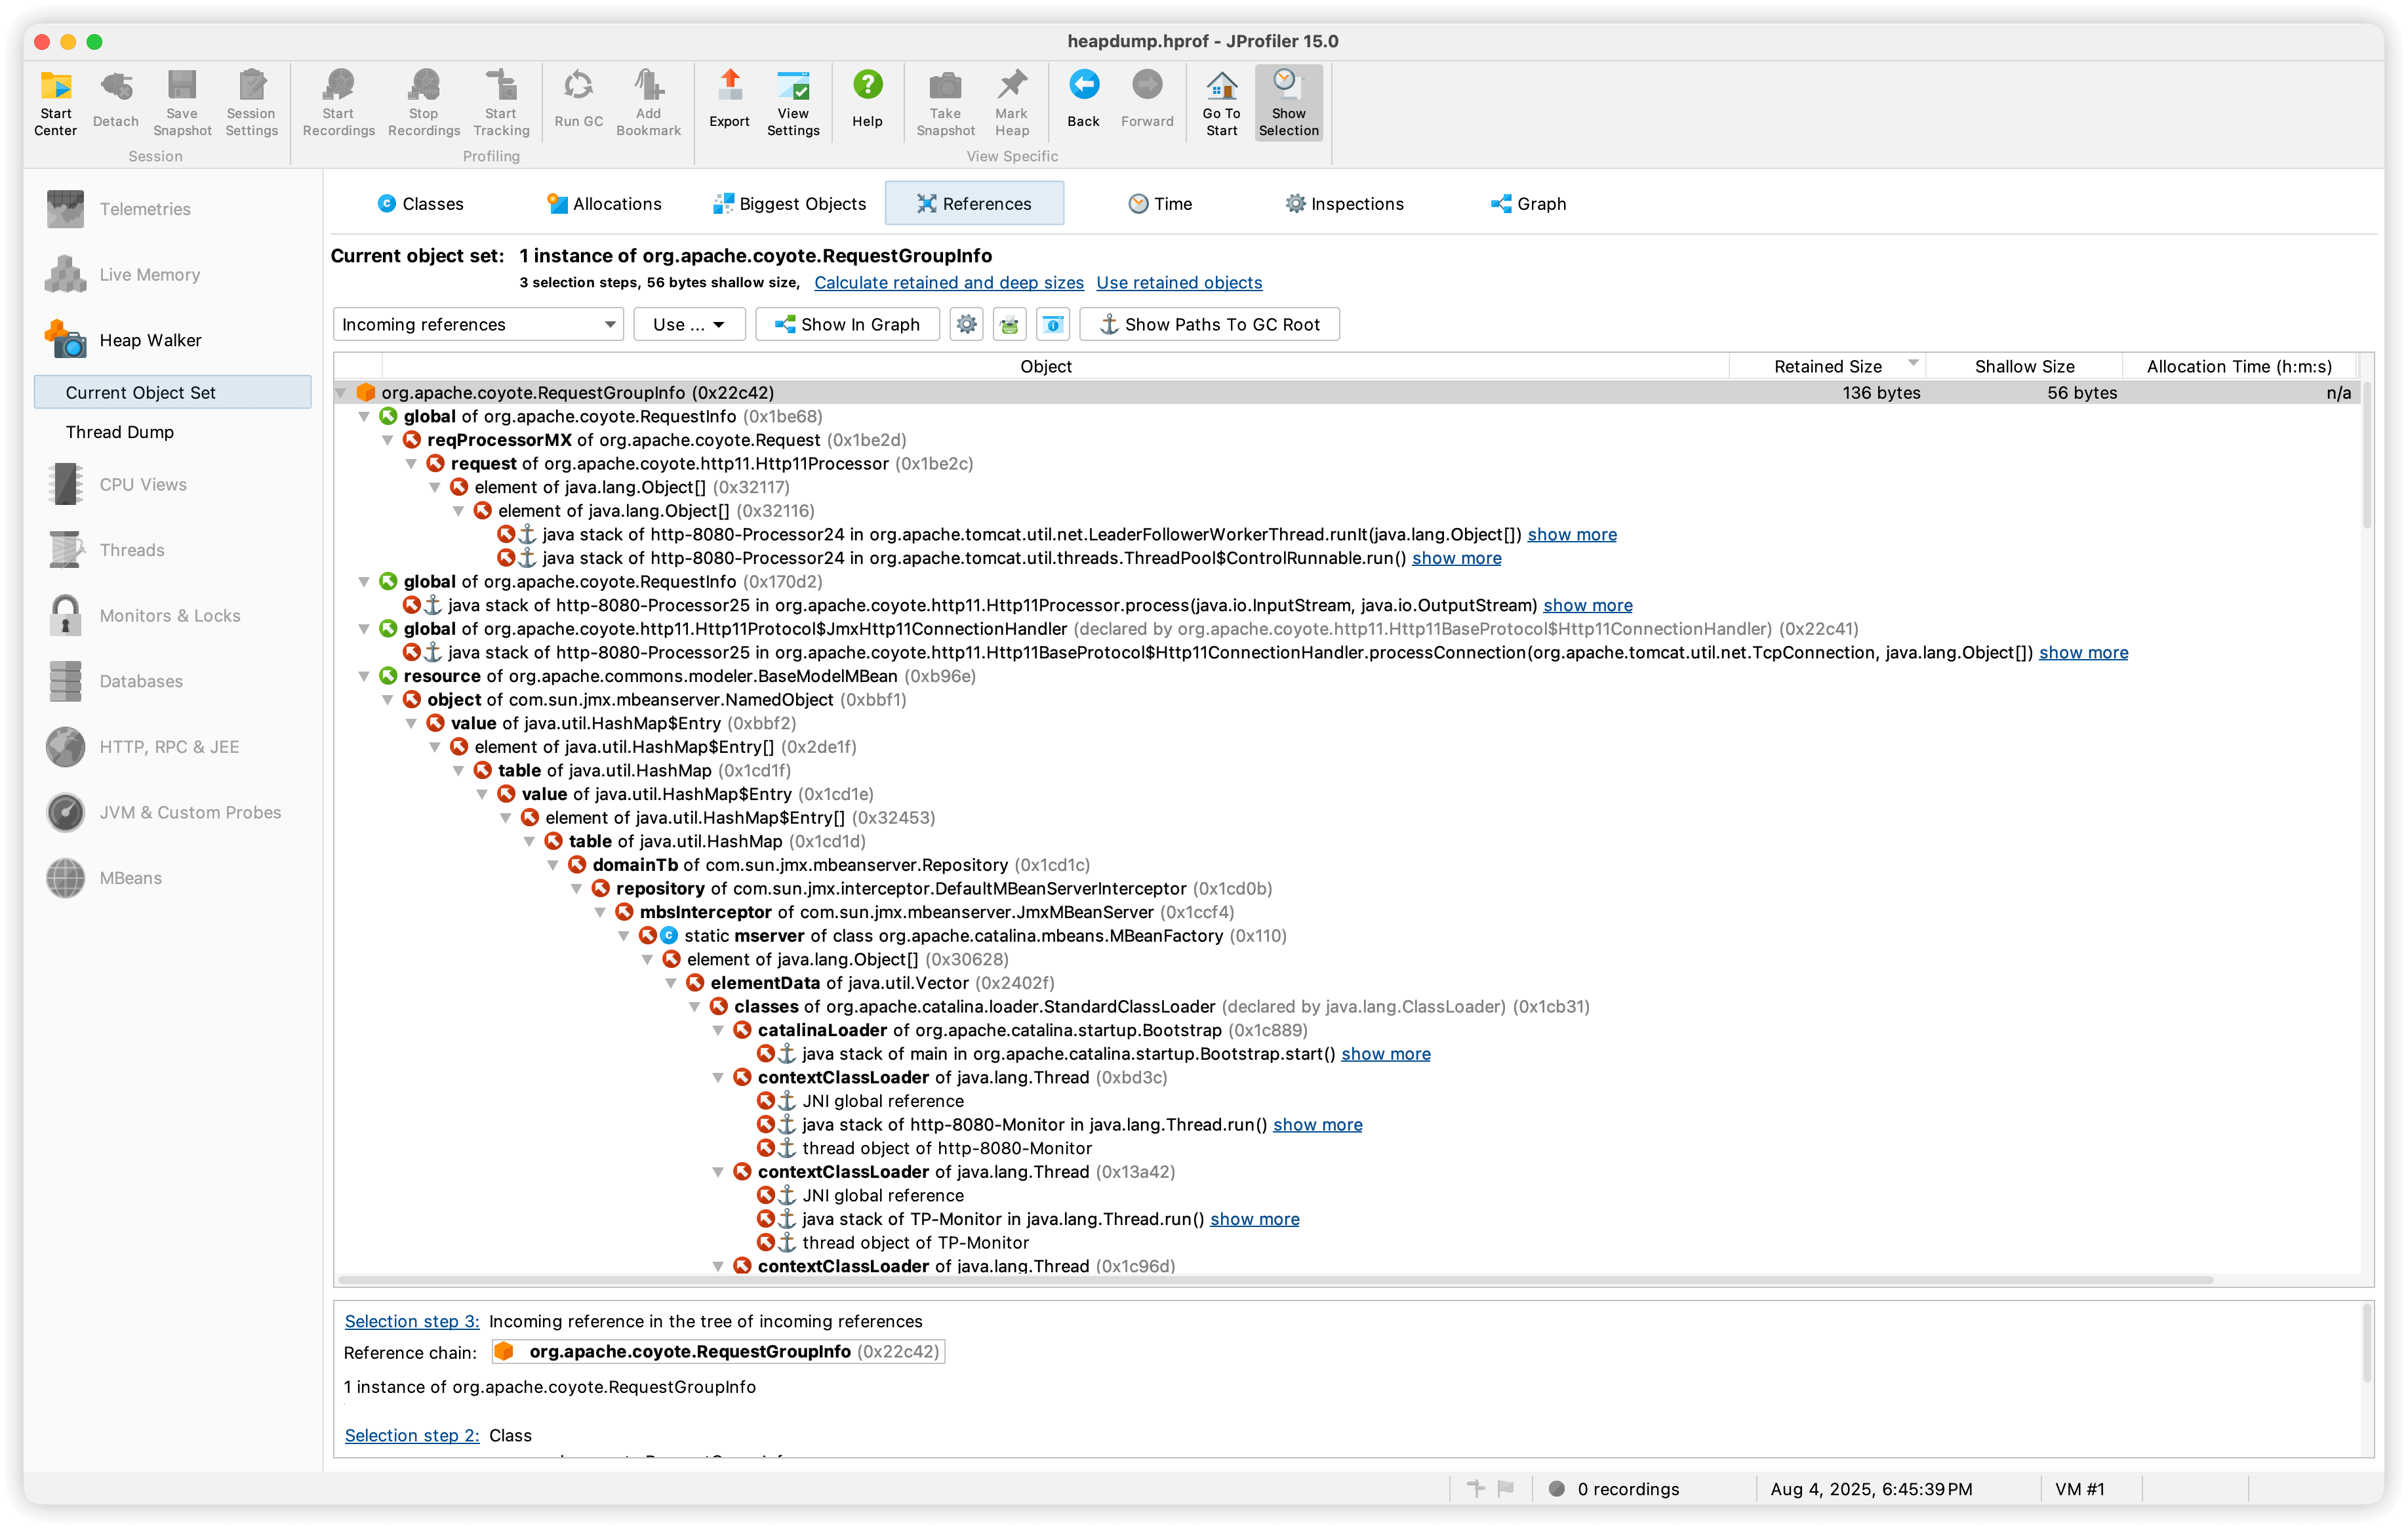Select Thread Dump in sidebar
The image size is (2408, 1528).
(120, 432)
